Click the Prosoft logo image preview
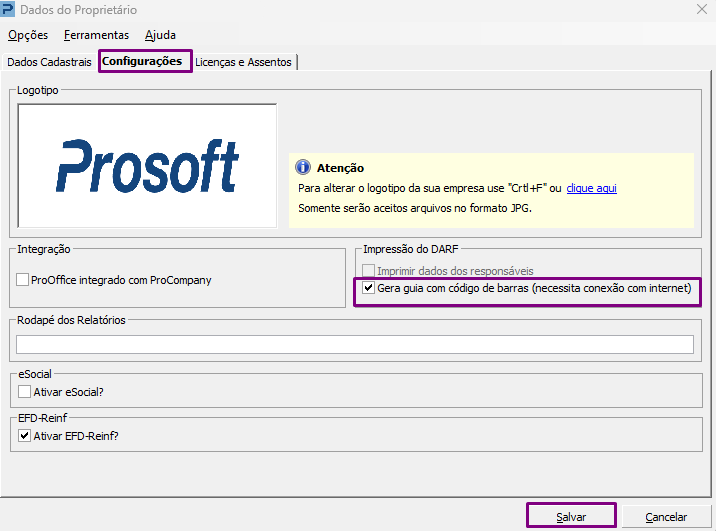Viewport: 716px width, 531px height. click(147, 165)
